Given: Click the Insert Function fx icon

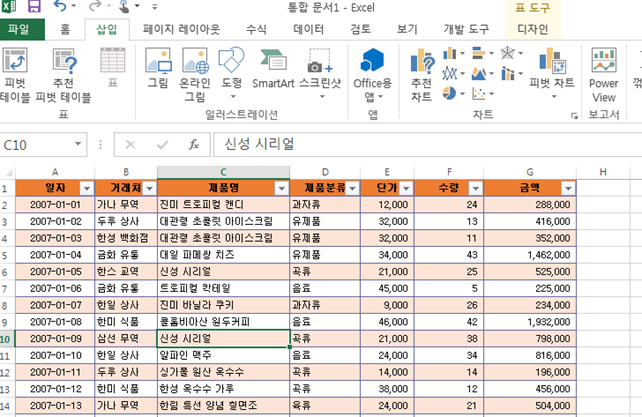Looking at the screenshot, I should coord(194,145).
